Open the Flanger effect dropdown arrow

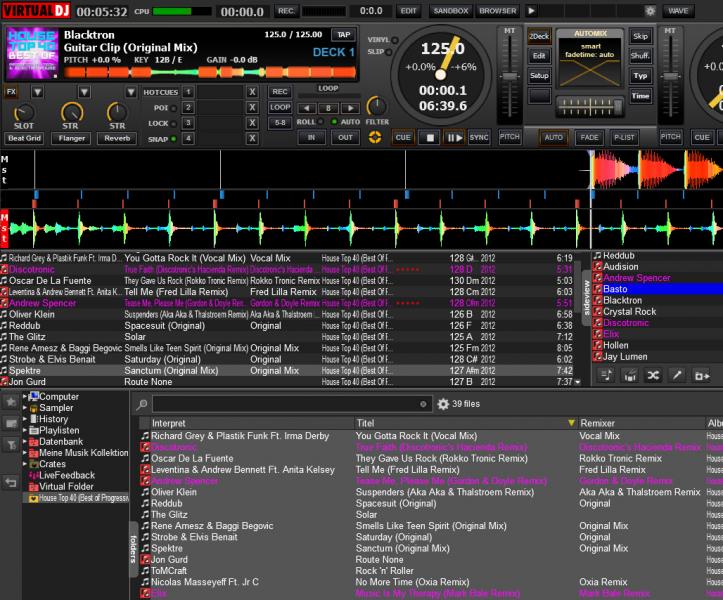84,92
